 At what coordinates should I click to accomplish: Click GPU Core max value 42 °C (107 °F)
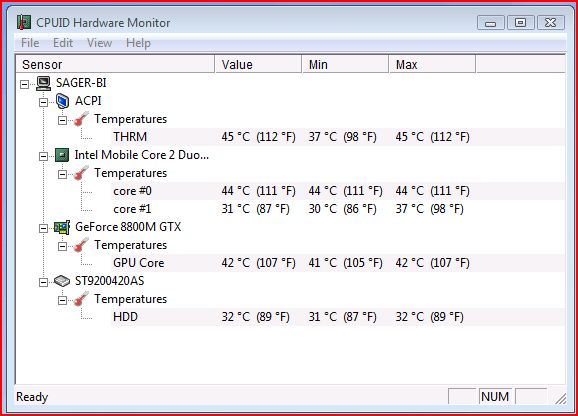[x=432, y=263]
